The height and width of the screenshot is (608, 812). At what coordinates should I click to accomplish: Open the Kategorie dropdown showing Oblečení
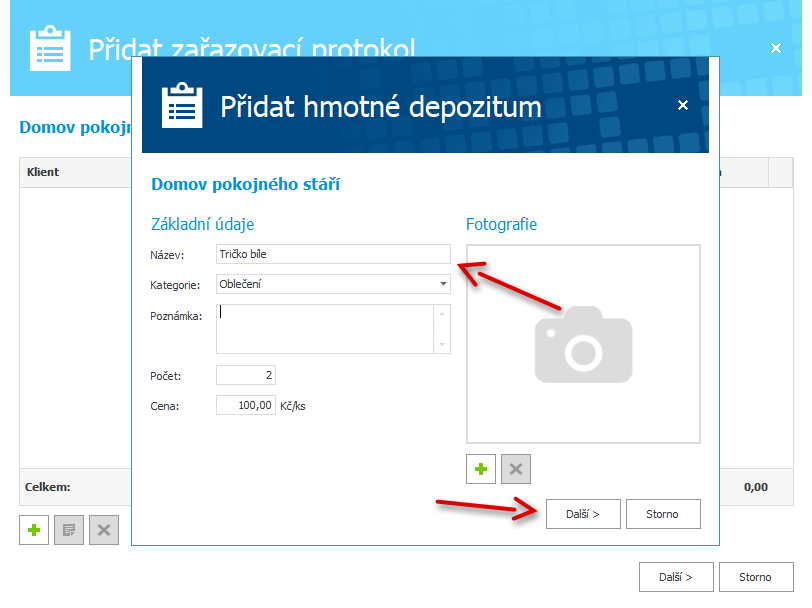pyautogui.click(x=333, y=284)
